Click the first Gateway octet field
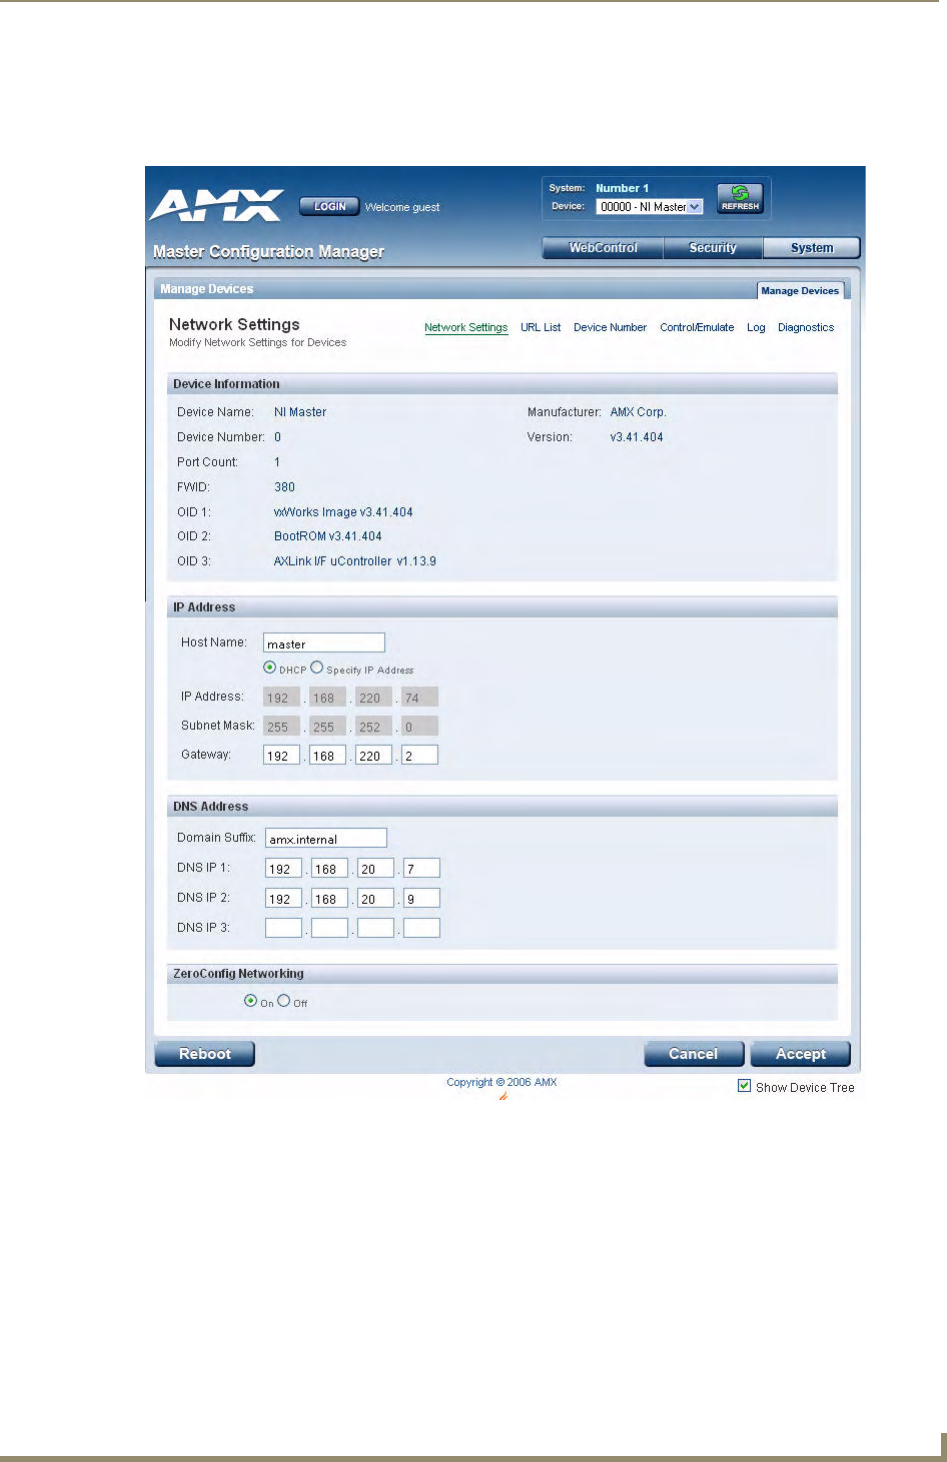Screen dimensions: 947x1462 [x=282, y=755]
